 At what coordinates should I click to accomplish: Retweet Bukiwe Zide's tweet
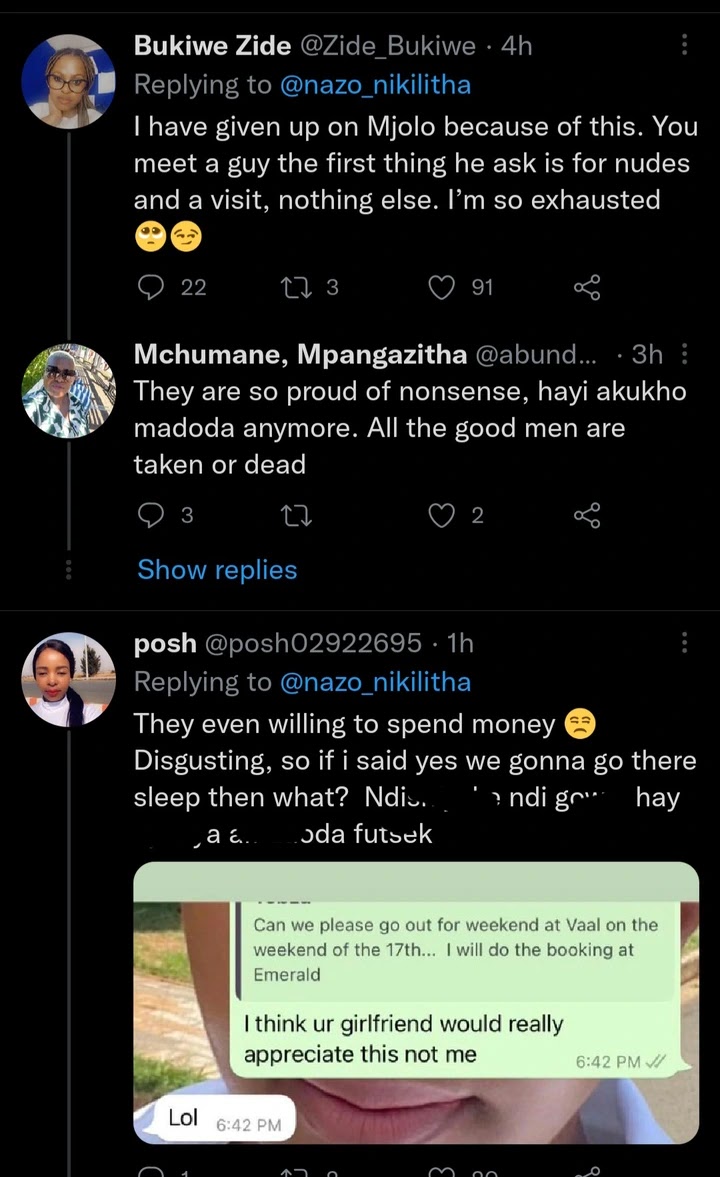(x=295, y=288)
